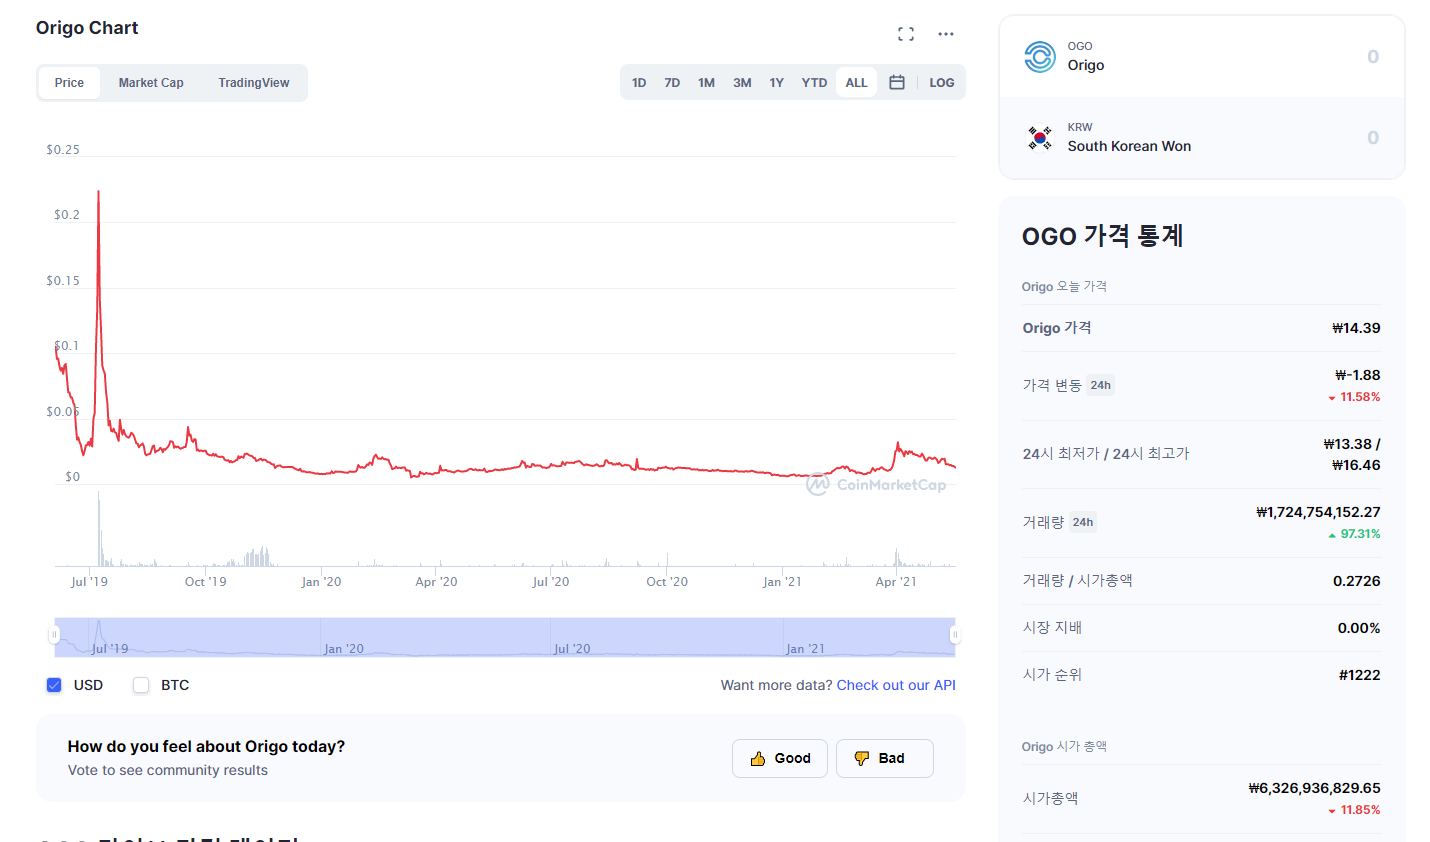The image size is (1430, 842).
Task: Open fullscreen chart view icon
Action: (906, 34)
